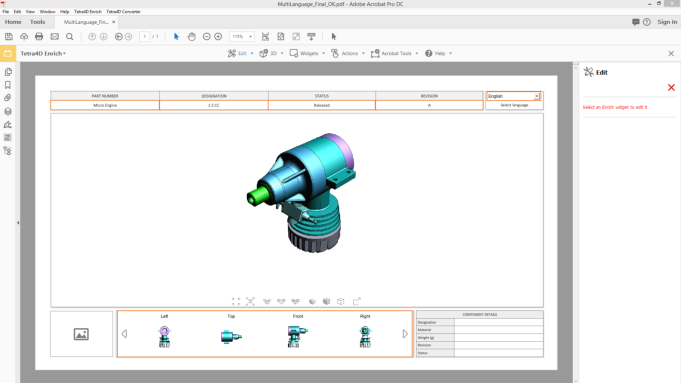Open the Widgets dropdown arrow
The image size is (681, 384).
[x=324, y=53]
